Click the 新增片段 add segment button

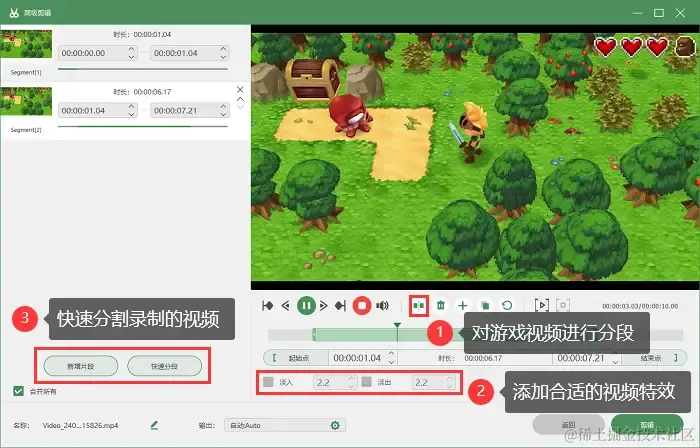[81, 366]
